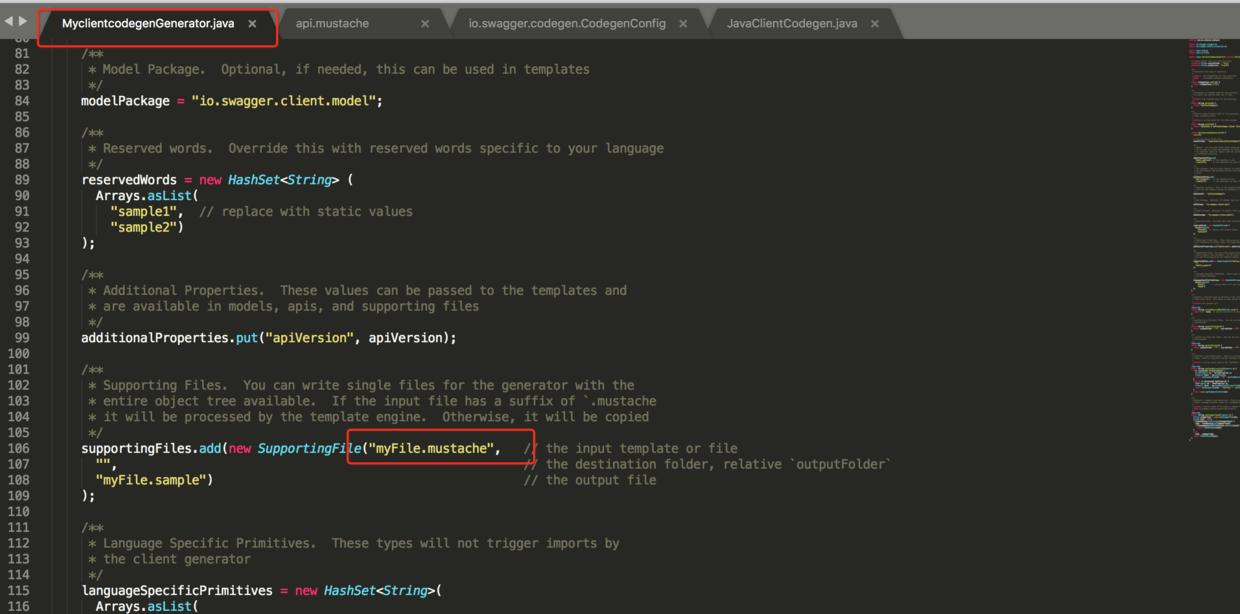Close the MyclientcodegenGenerator.java tab
1240x614 pixels.
tap(252, 24)
